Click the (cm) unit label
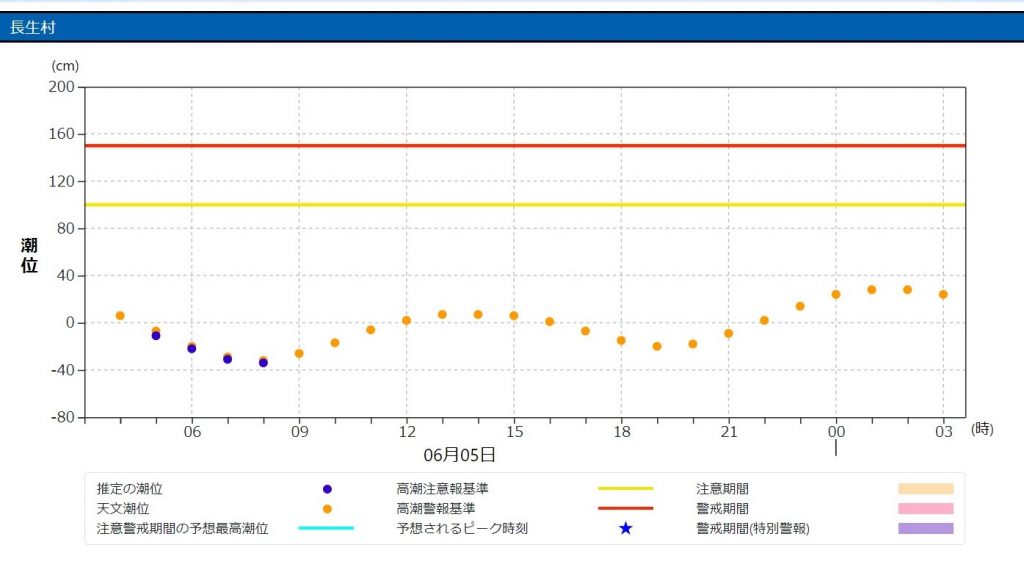This screenshot has height=567, width=1024. (65, 66)
